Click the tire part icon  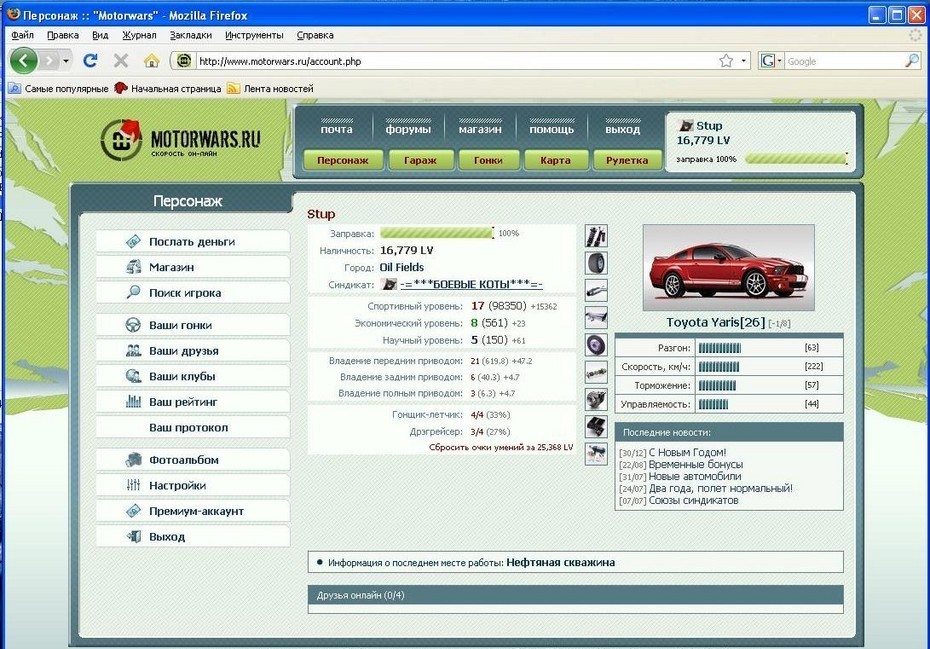596,263
